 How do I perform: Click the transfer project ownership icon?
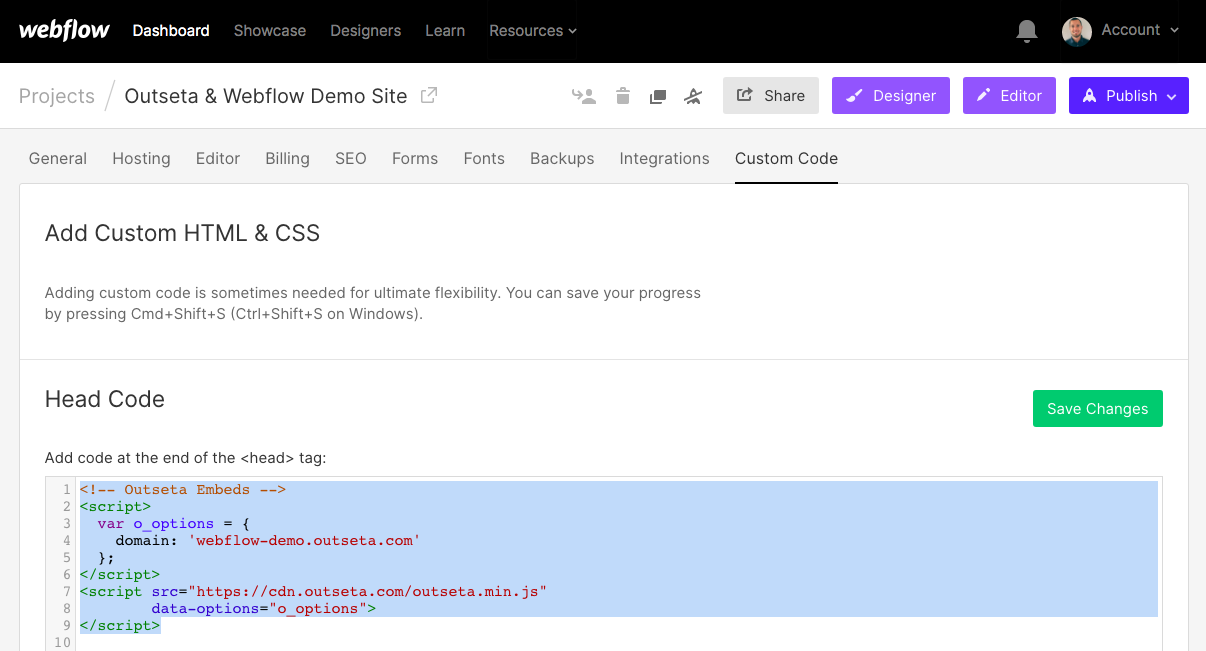click(584, 95)
